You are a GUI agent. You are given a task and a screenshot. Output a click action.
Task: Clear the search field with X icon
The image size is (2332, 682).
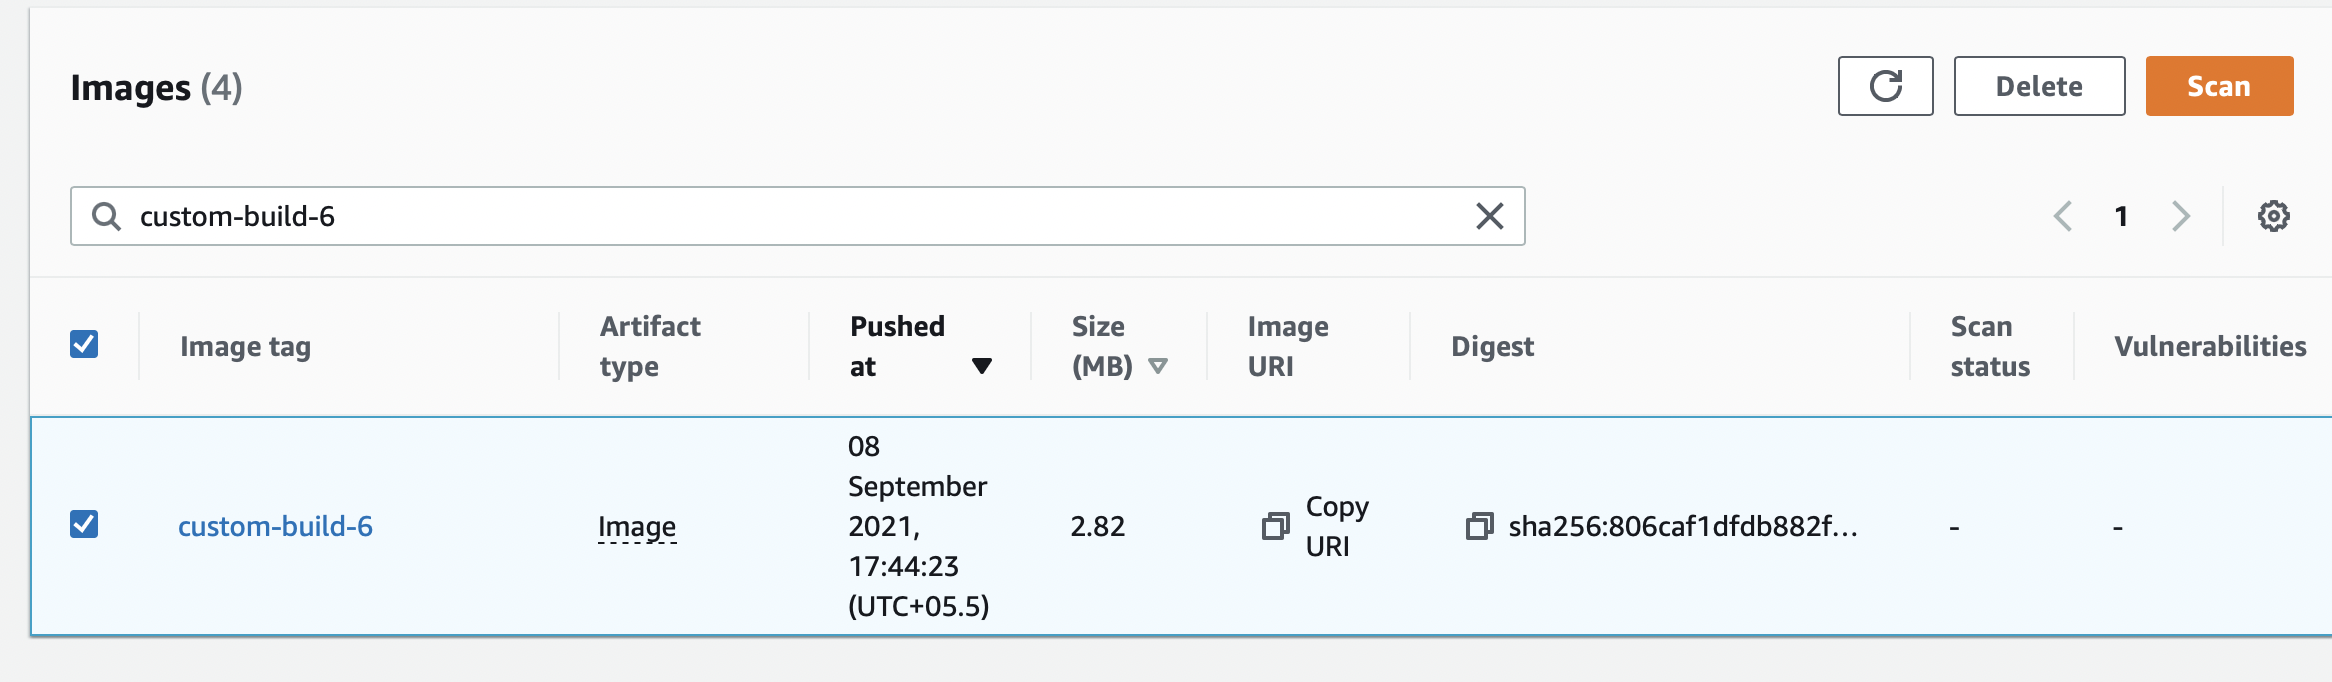click(1489, 216)
